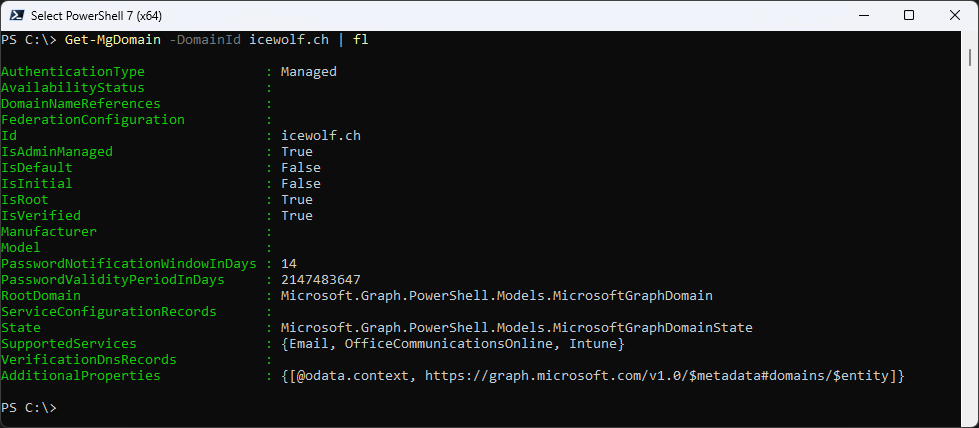The width and height of the screenshot is (979, 428).
Task: Click the PasswordNotificationWindowInDays value 14
Action: click(x=289, y=264)
